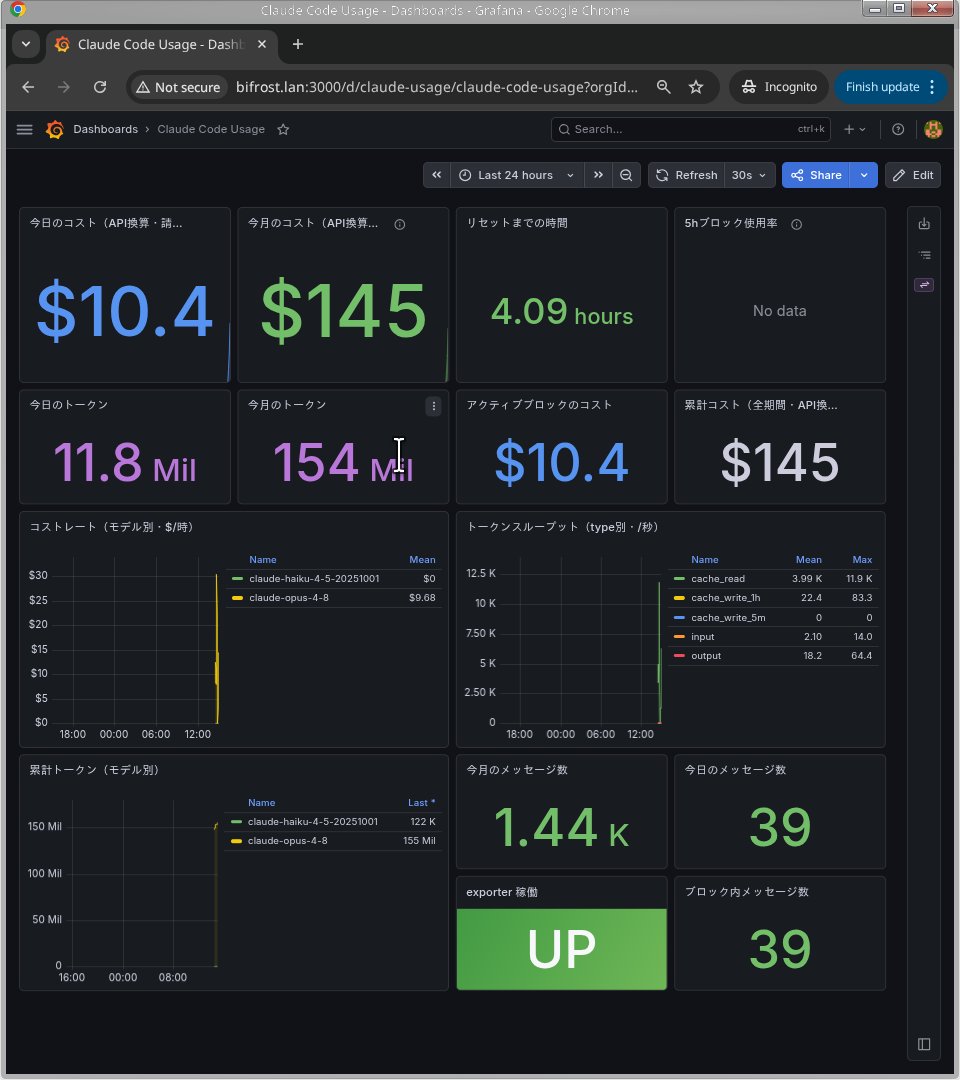
Task: Open the tab search dropdown arrow
Action: tap(26, 44)
